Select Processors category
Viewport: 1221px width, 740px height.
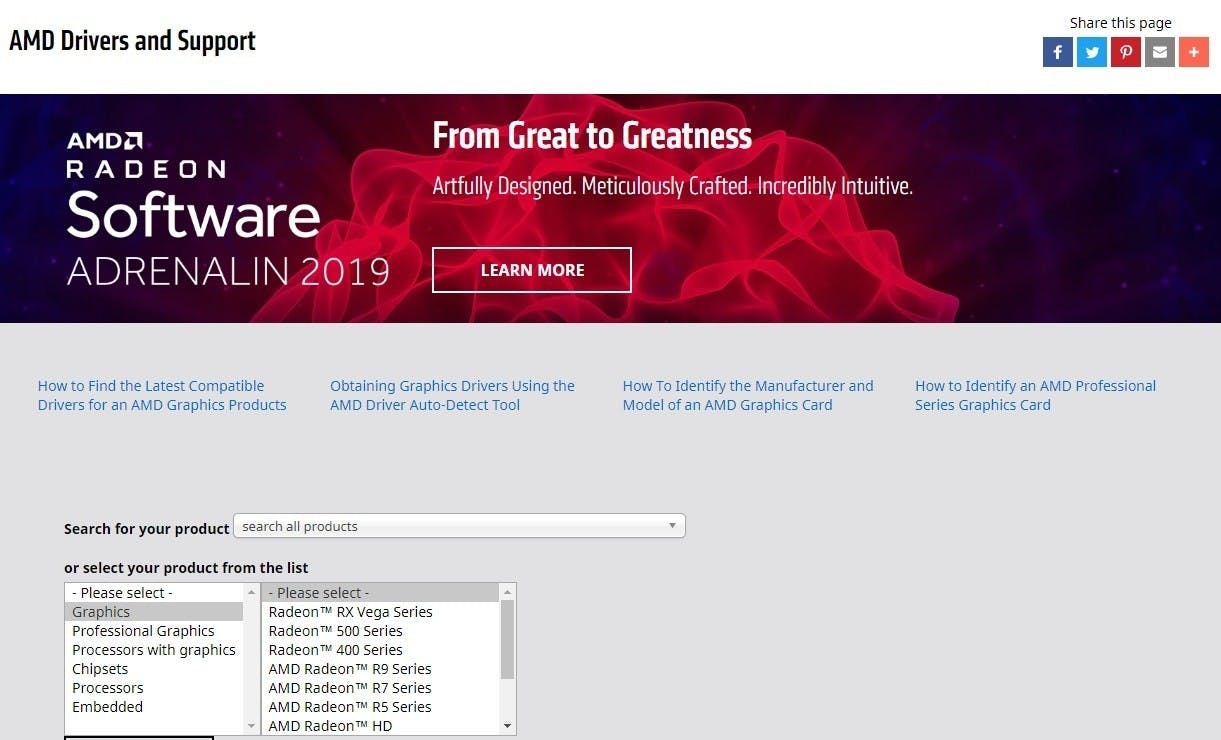[x=154, y=688]
